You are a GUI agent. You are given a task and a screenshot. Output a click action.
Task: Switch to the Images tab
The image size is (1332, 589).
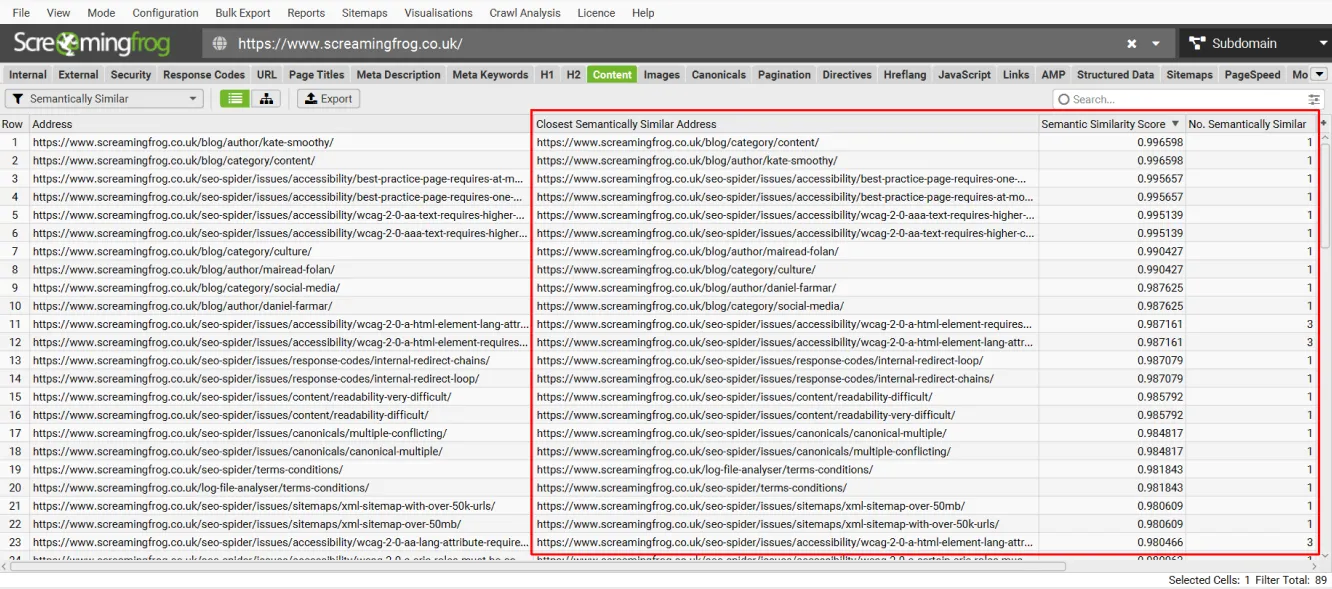pos(661,74)
